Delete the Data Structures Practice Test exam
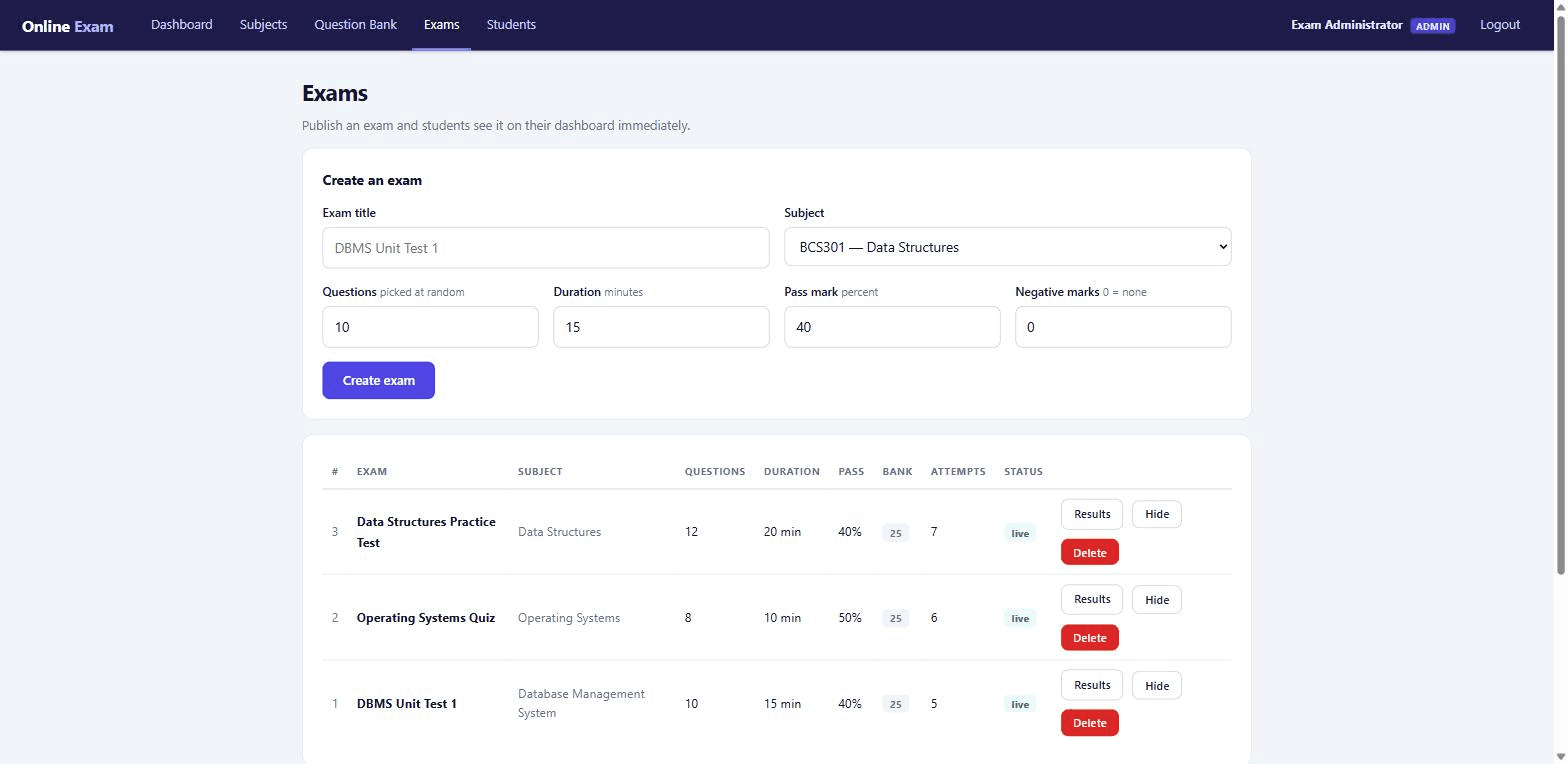Viewport: 1568px width, 764px height. (1089, 552)
